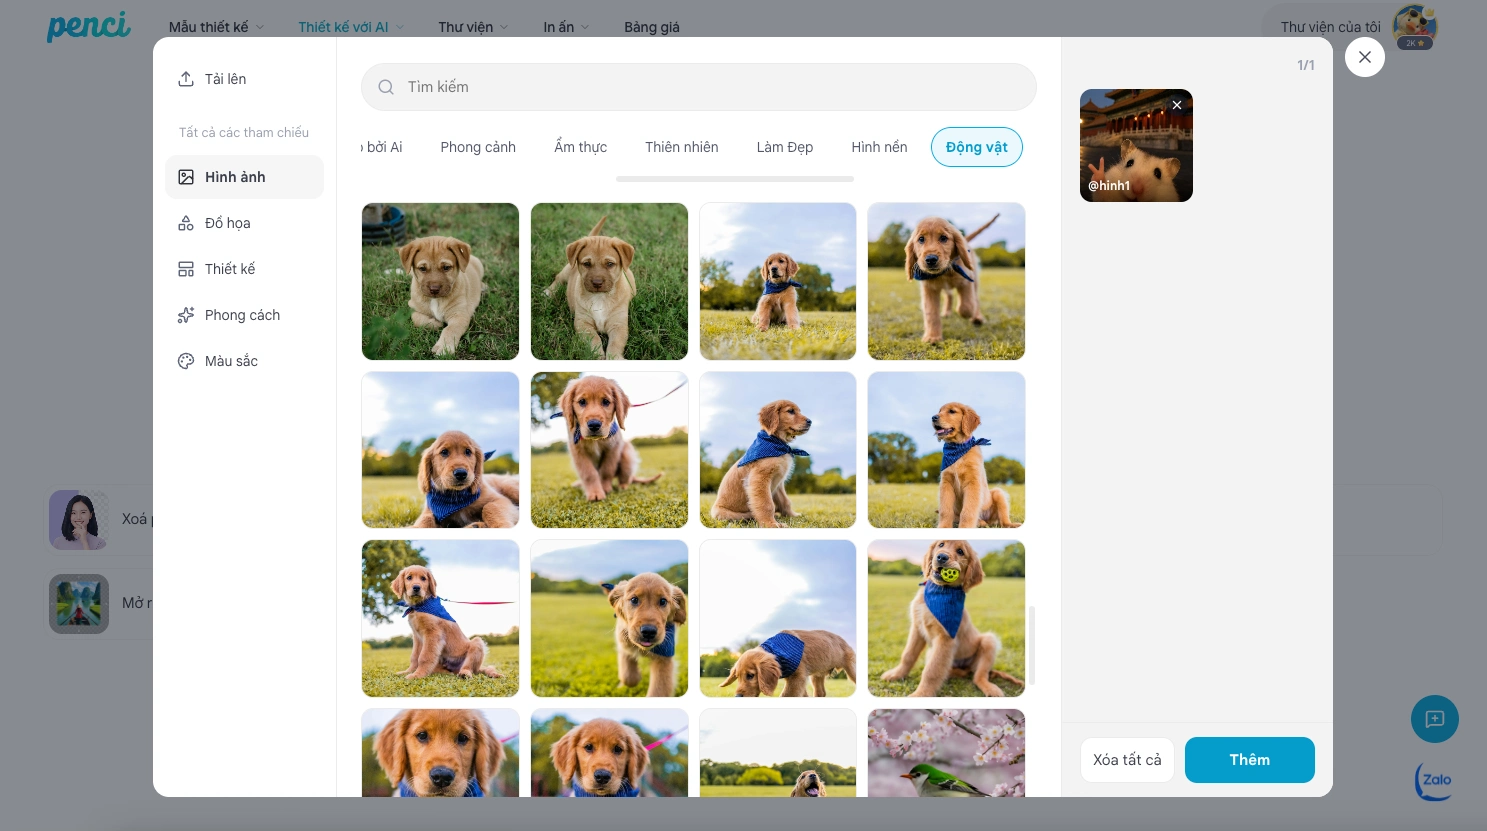Show Thiên nhiên images
Viewport: 1487px width, 831px height.
click(x=682, y=147)
